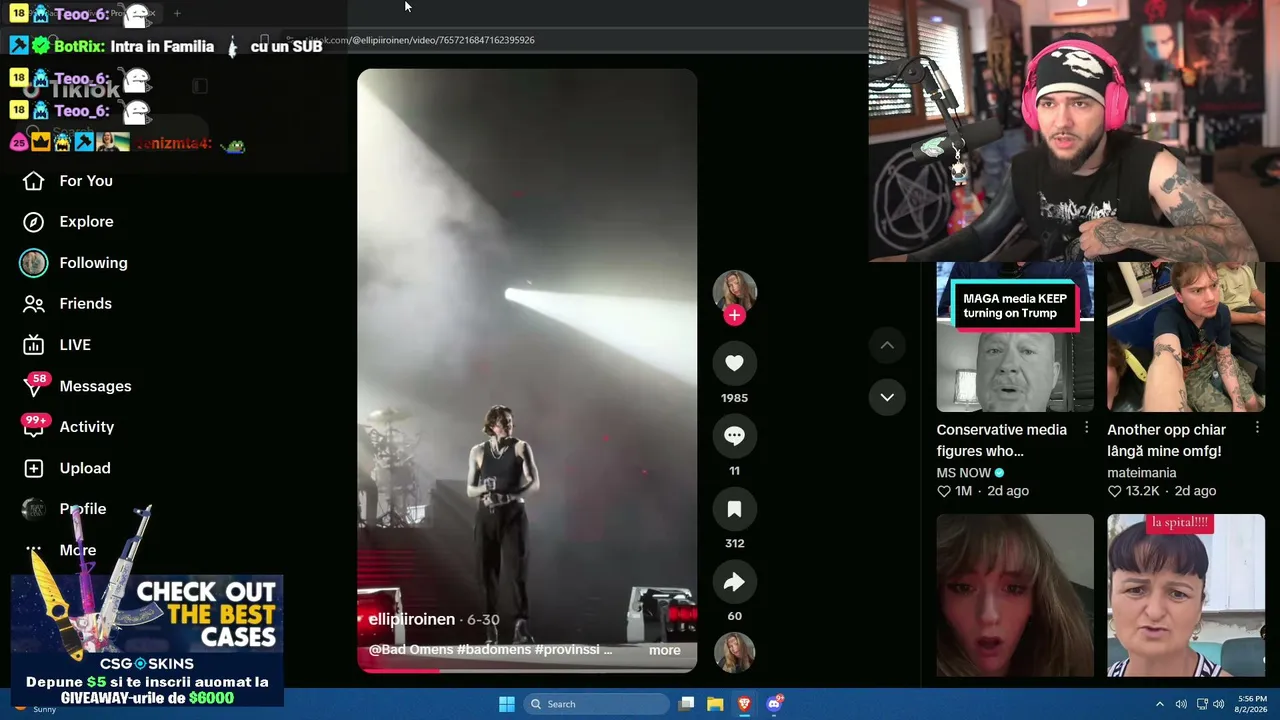Click the 'Conservative media figures who...' title

[x=1001, y=441]
